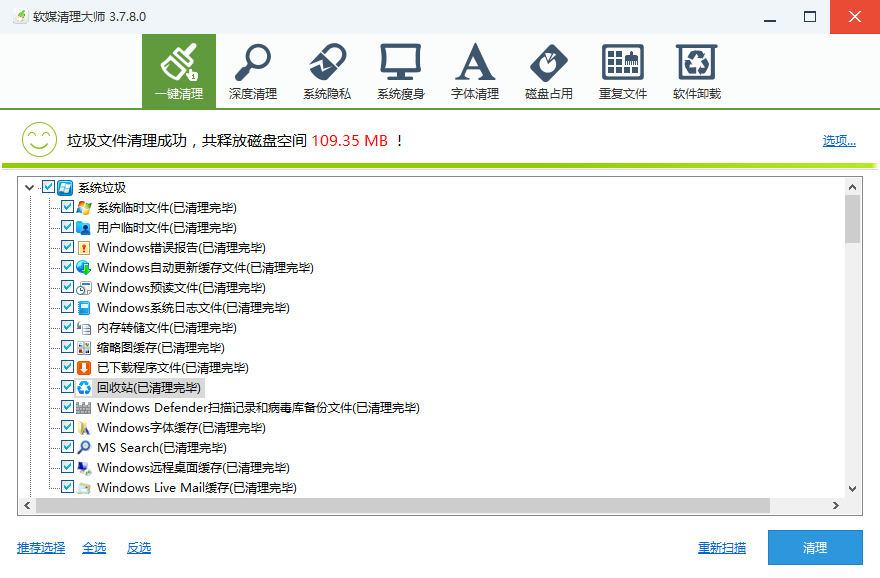Switch to the 一键清理 broom tab
Image resolution: width=880 pixels, height=578 pixels.
click(178, 71)
